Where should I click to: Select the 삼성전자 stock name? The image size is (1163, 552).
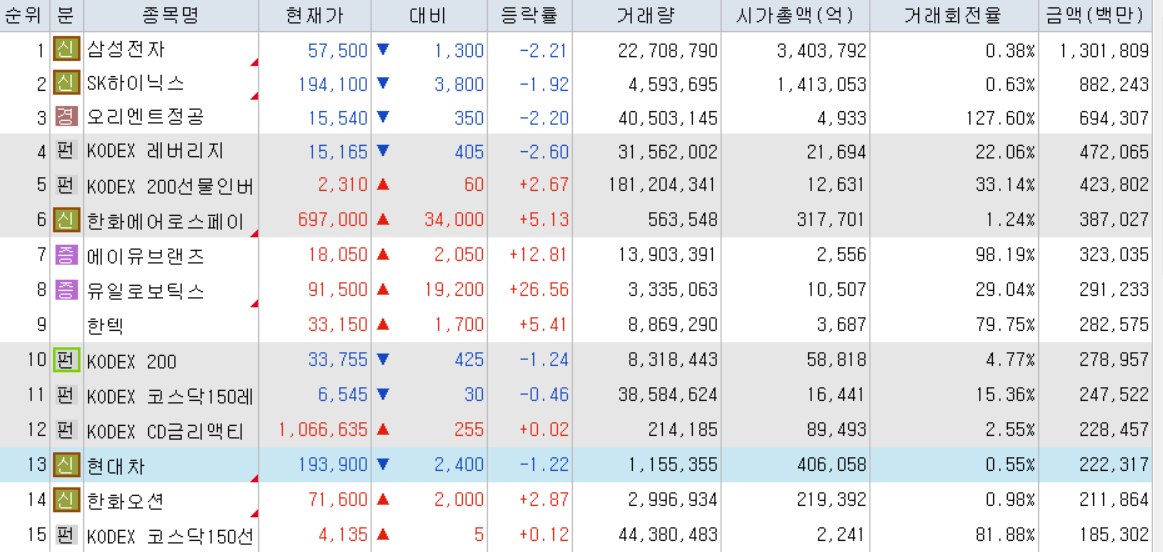coord(127,50)
